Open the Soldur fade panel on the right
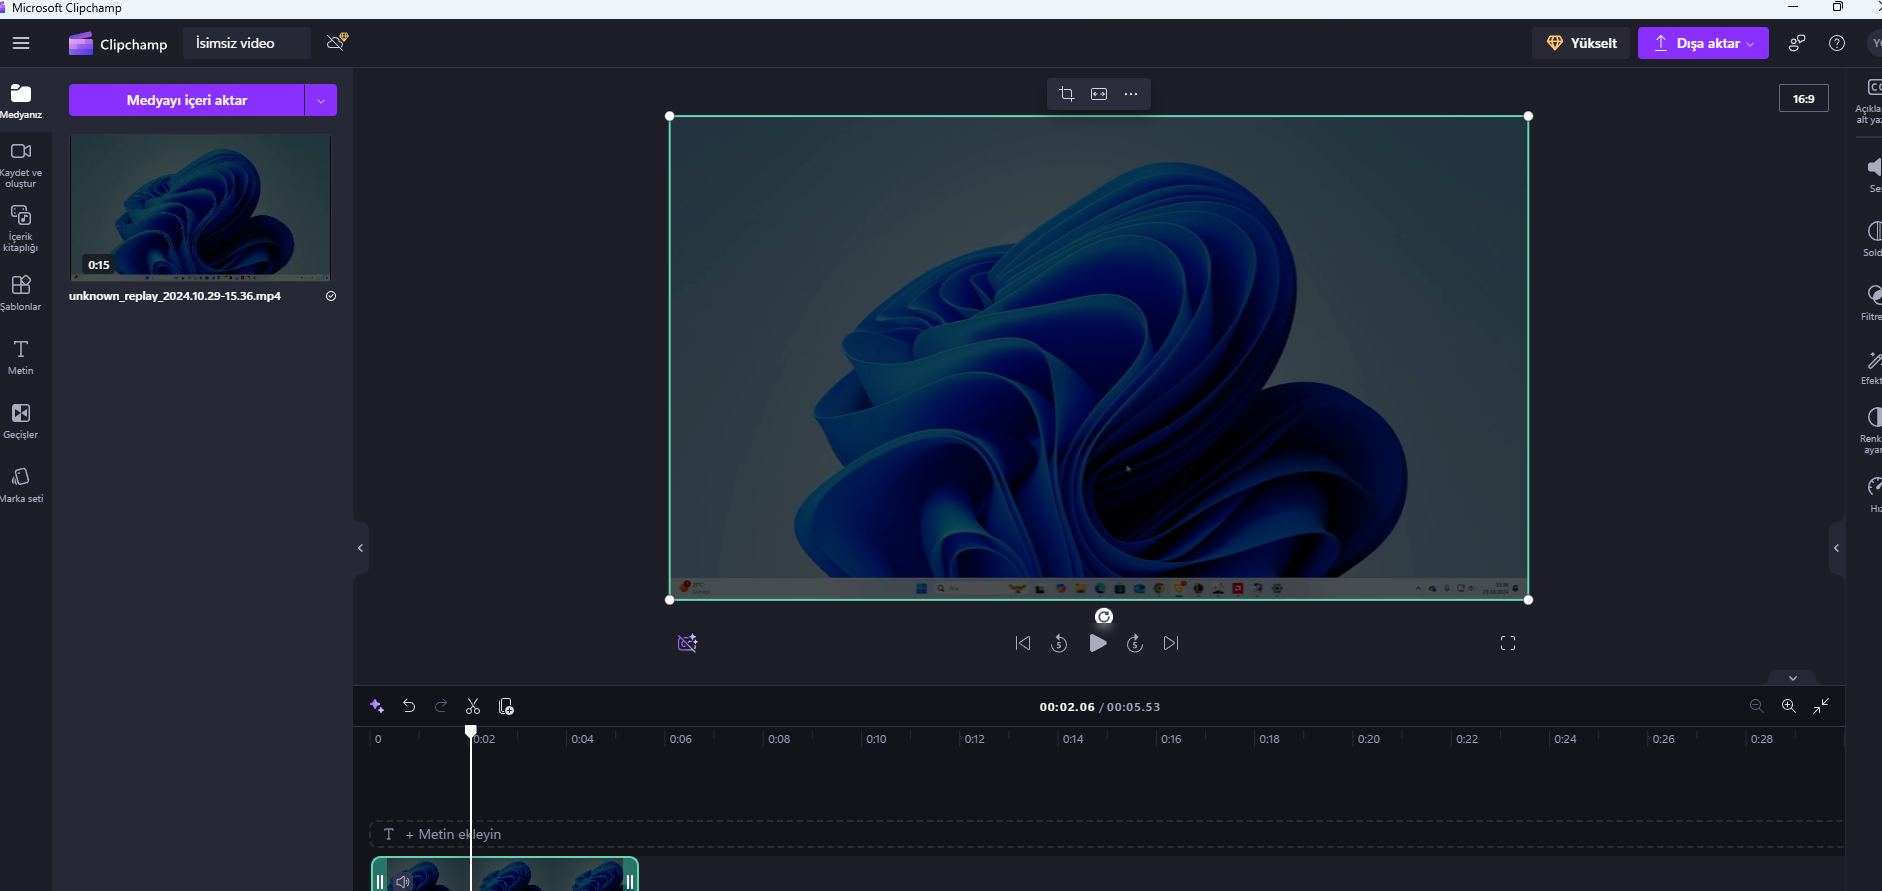 coord(1872,239)
